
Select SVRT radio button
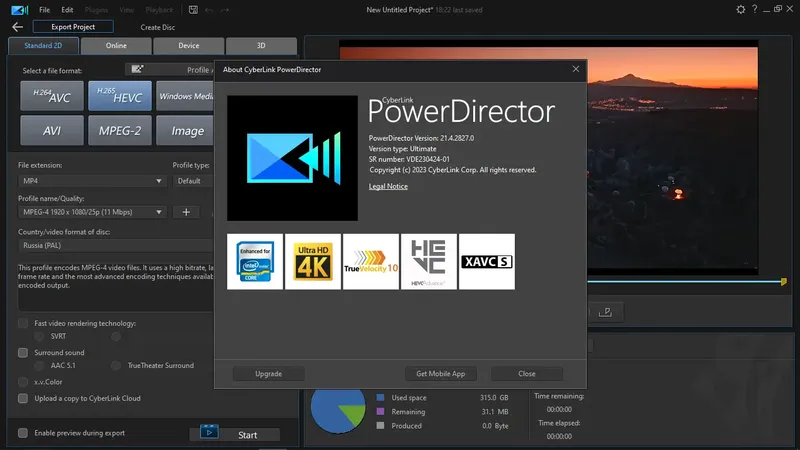[x=39, y=336]
